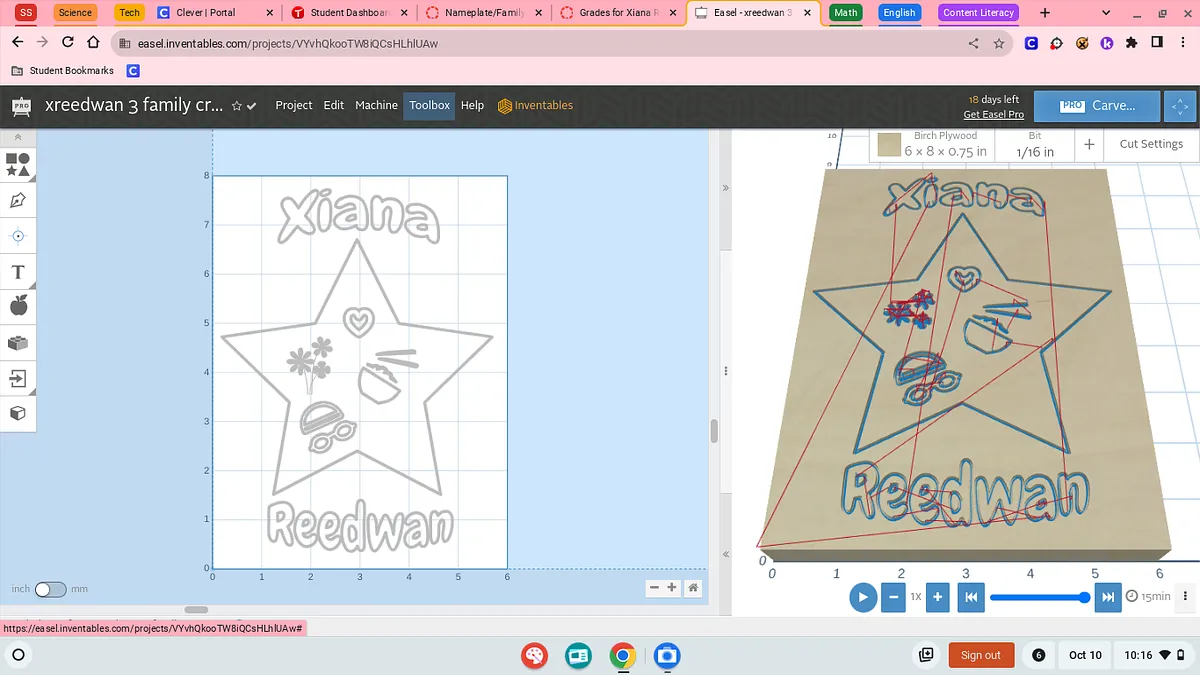Screen dimensions: 1200x675
Task: Open the Edit menu
Action: tap(334, 105)
